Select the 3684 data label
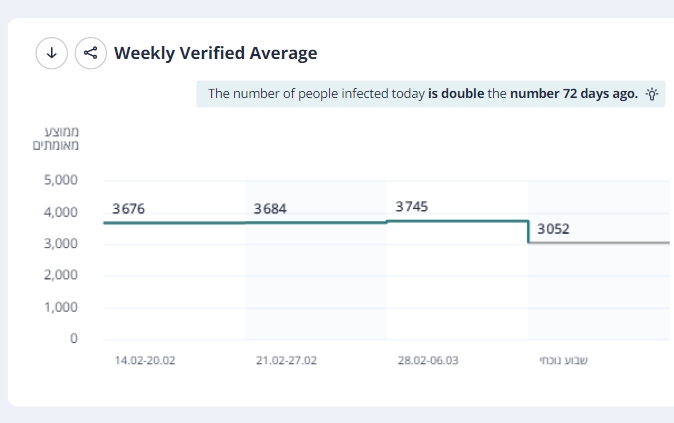674x423 pixels. pos(270,209)
